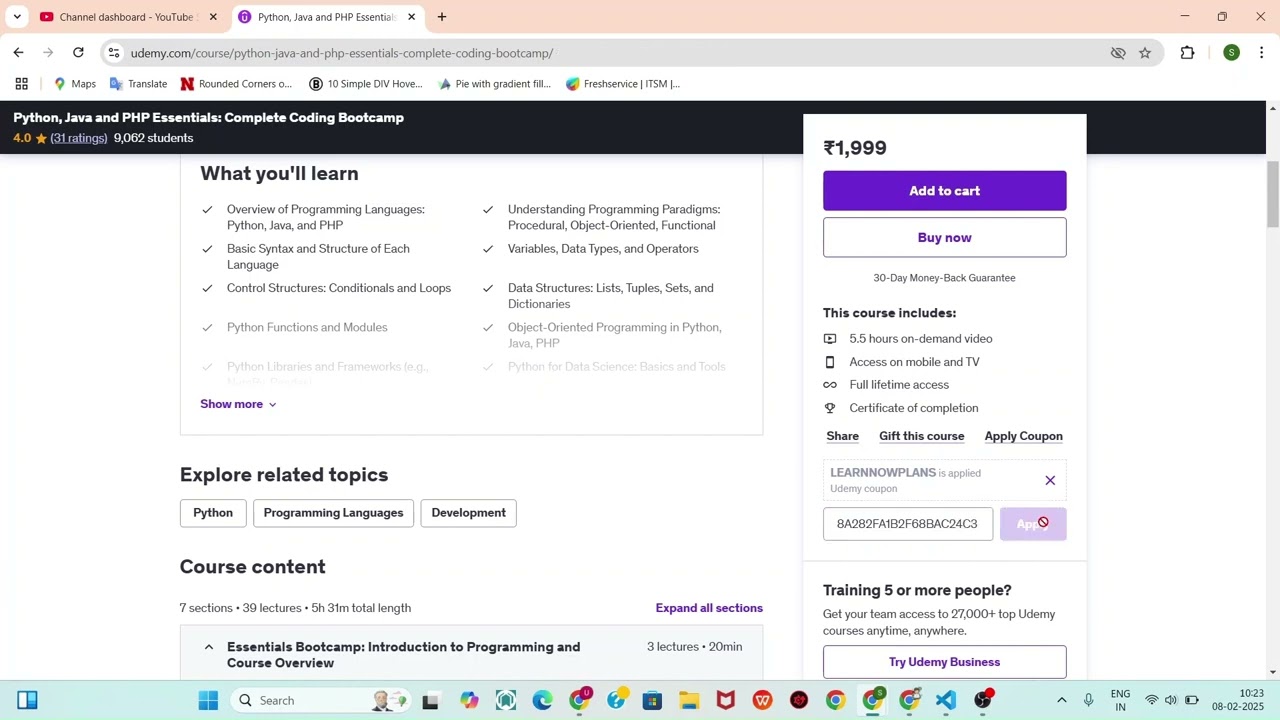Click Add to cart button
The height and width of the screenshot is (720, 1280).
click(x=944, y=191)
